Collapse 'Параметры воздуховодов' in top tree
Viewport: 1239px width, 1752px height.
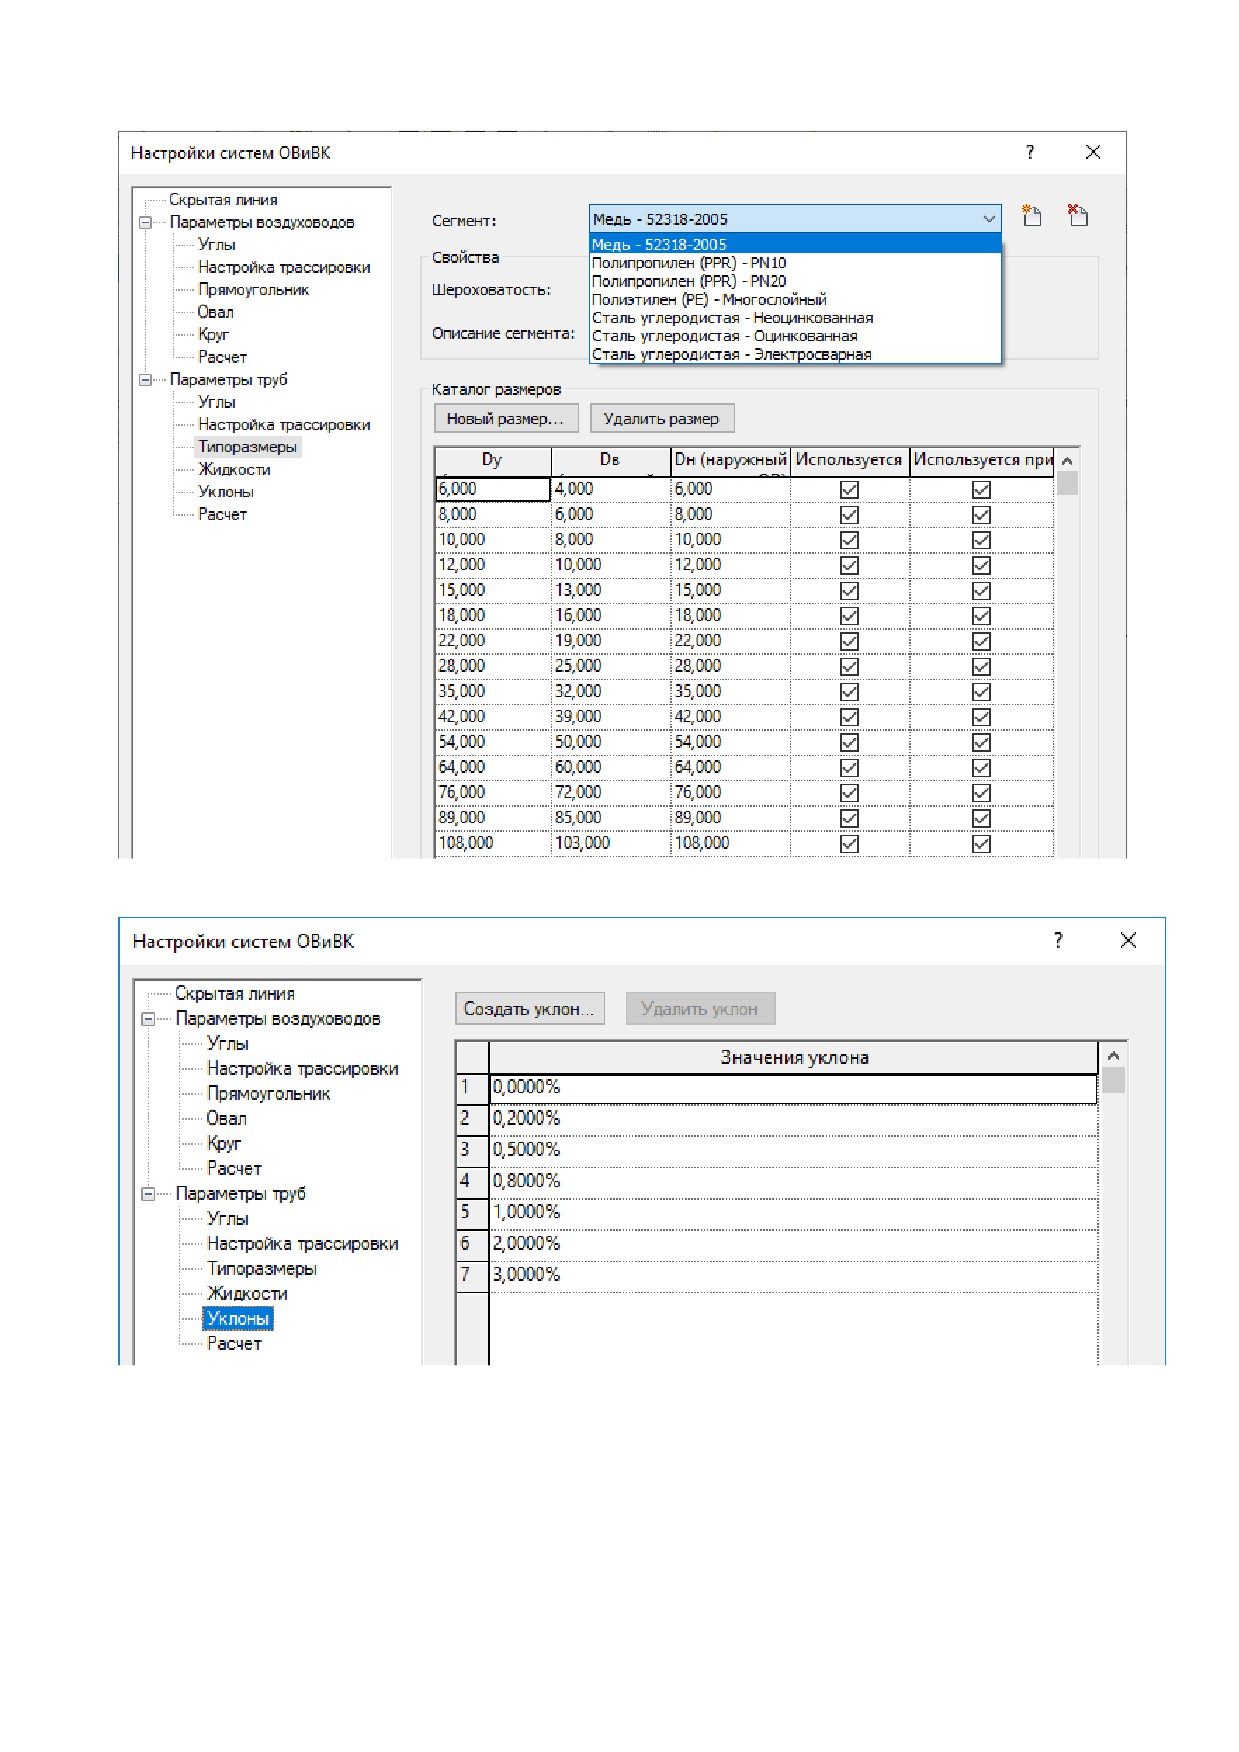point(146,222)
